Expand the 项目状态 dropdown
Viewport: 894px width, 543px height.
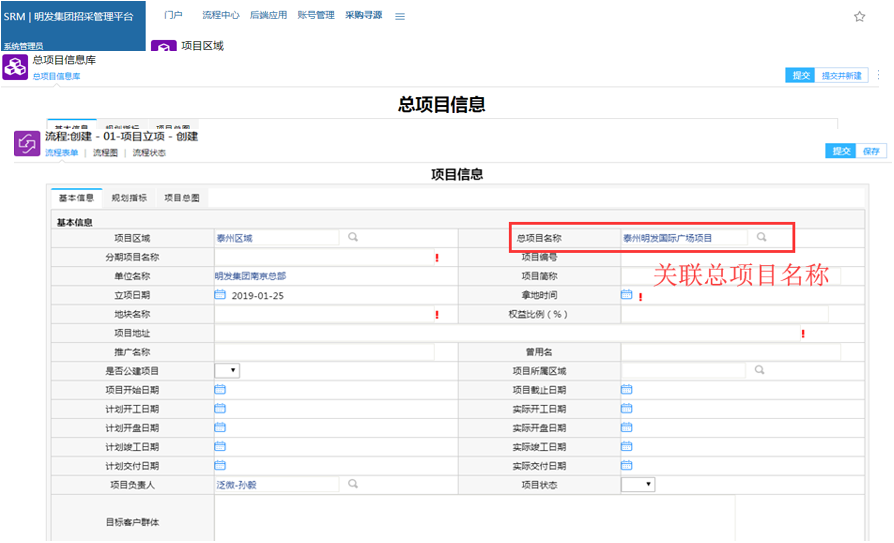(x=638, y=485)
